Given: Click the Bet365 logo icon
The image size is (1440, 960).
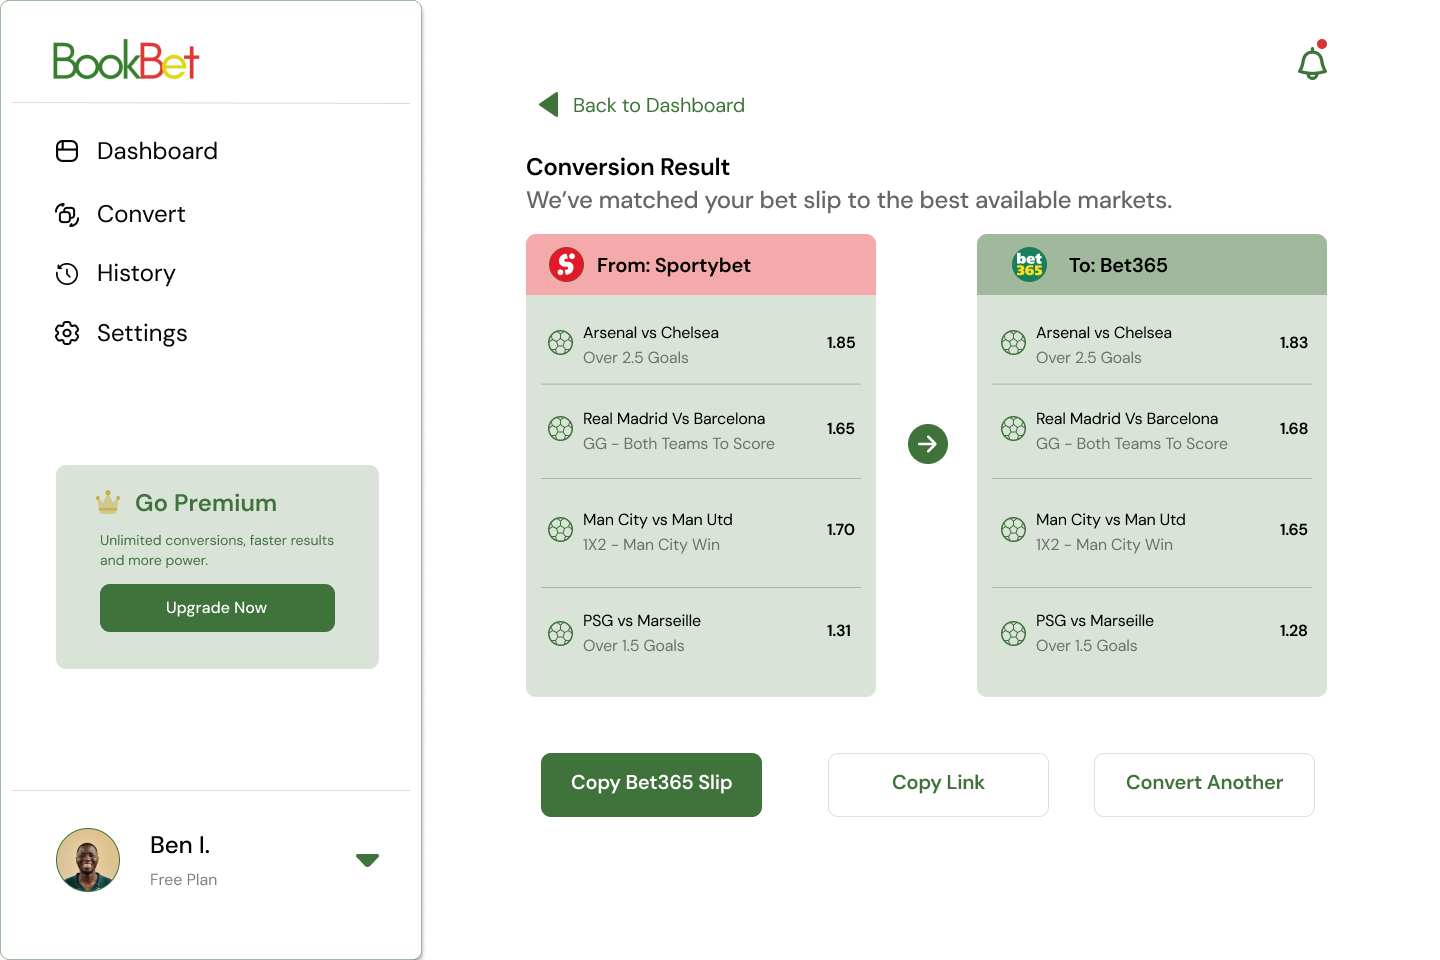Looking at the screenshot, I should (x=1029, y=265).
